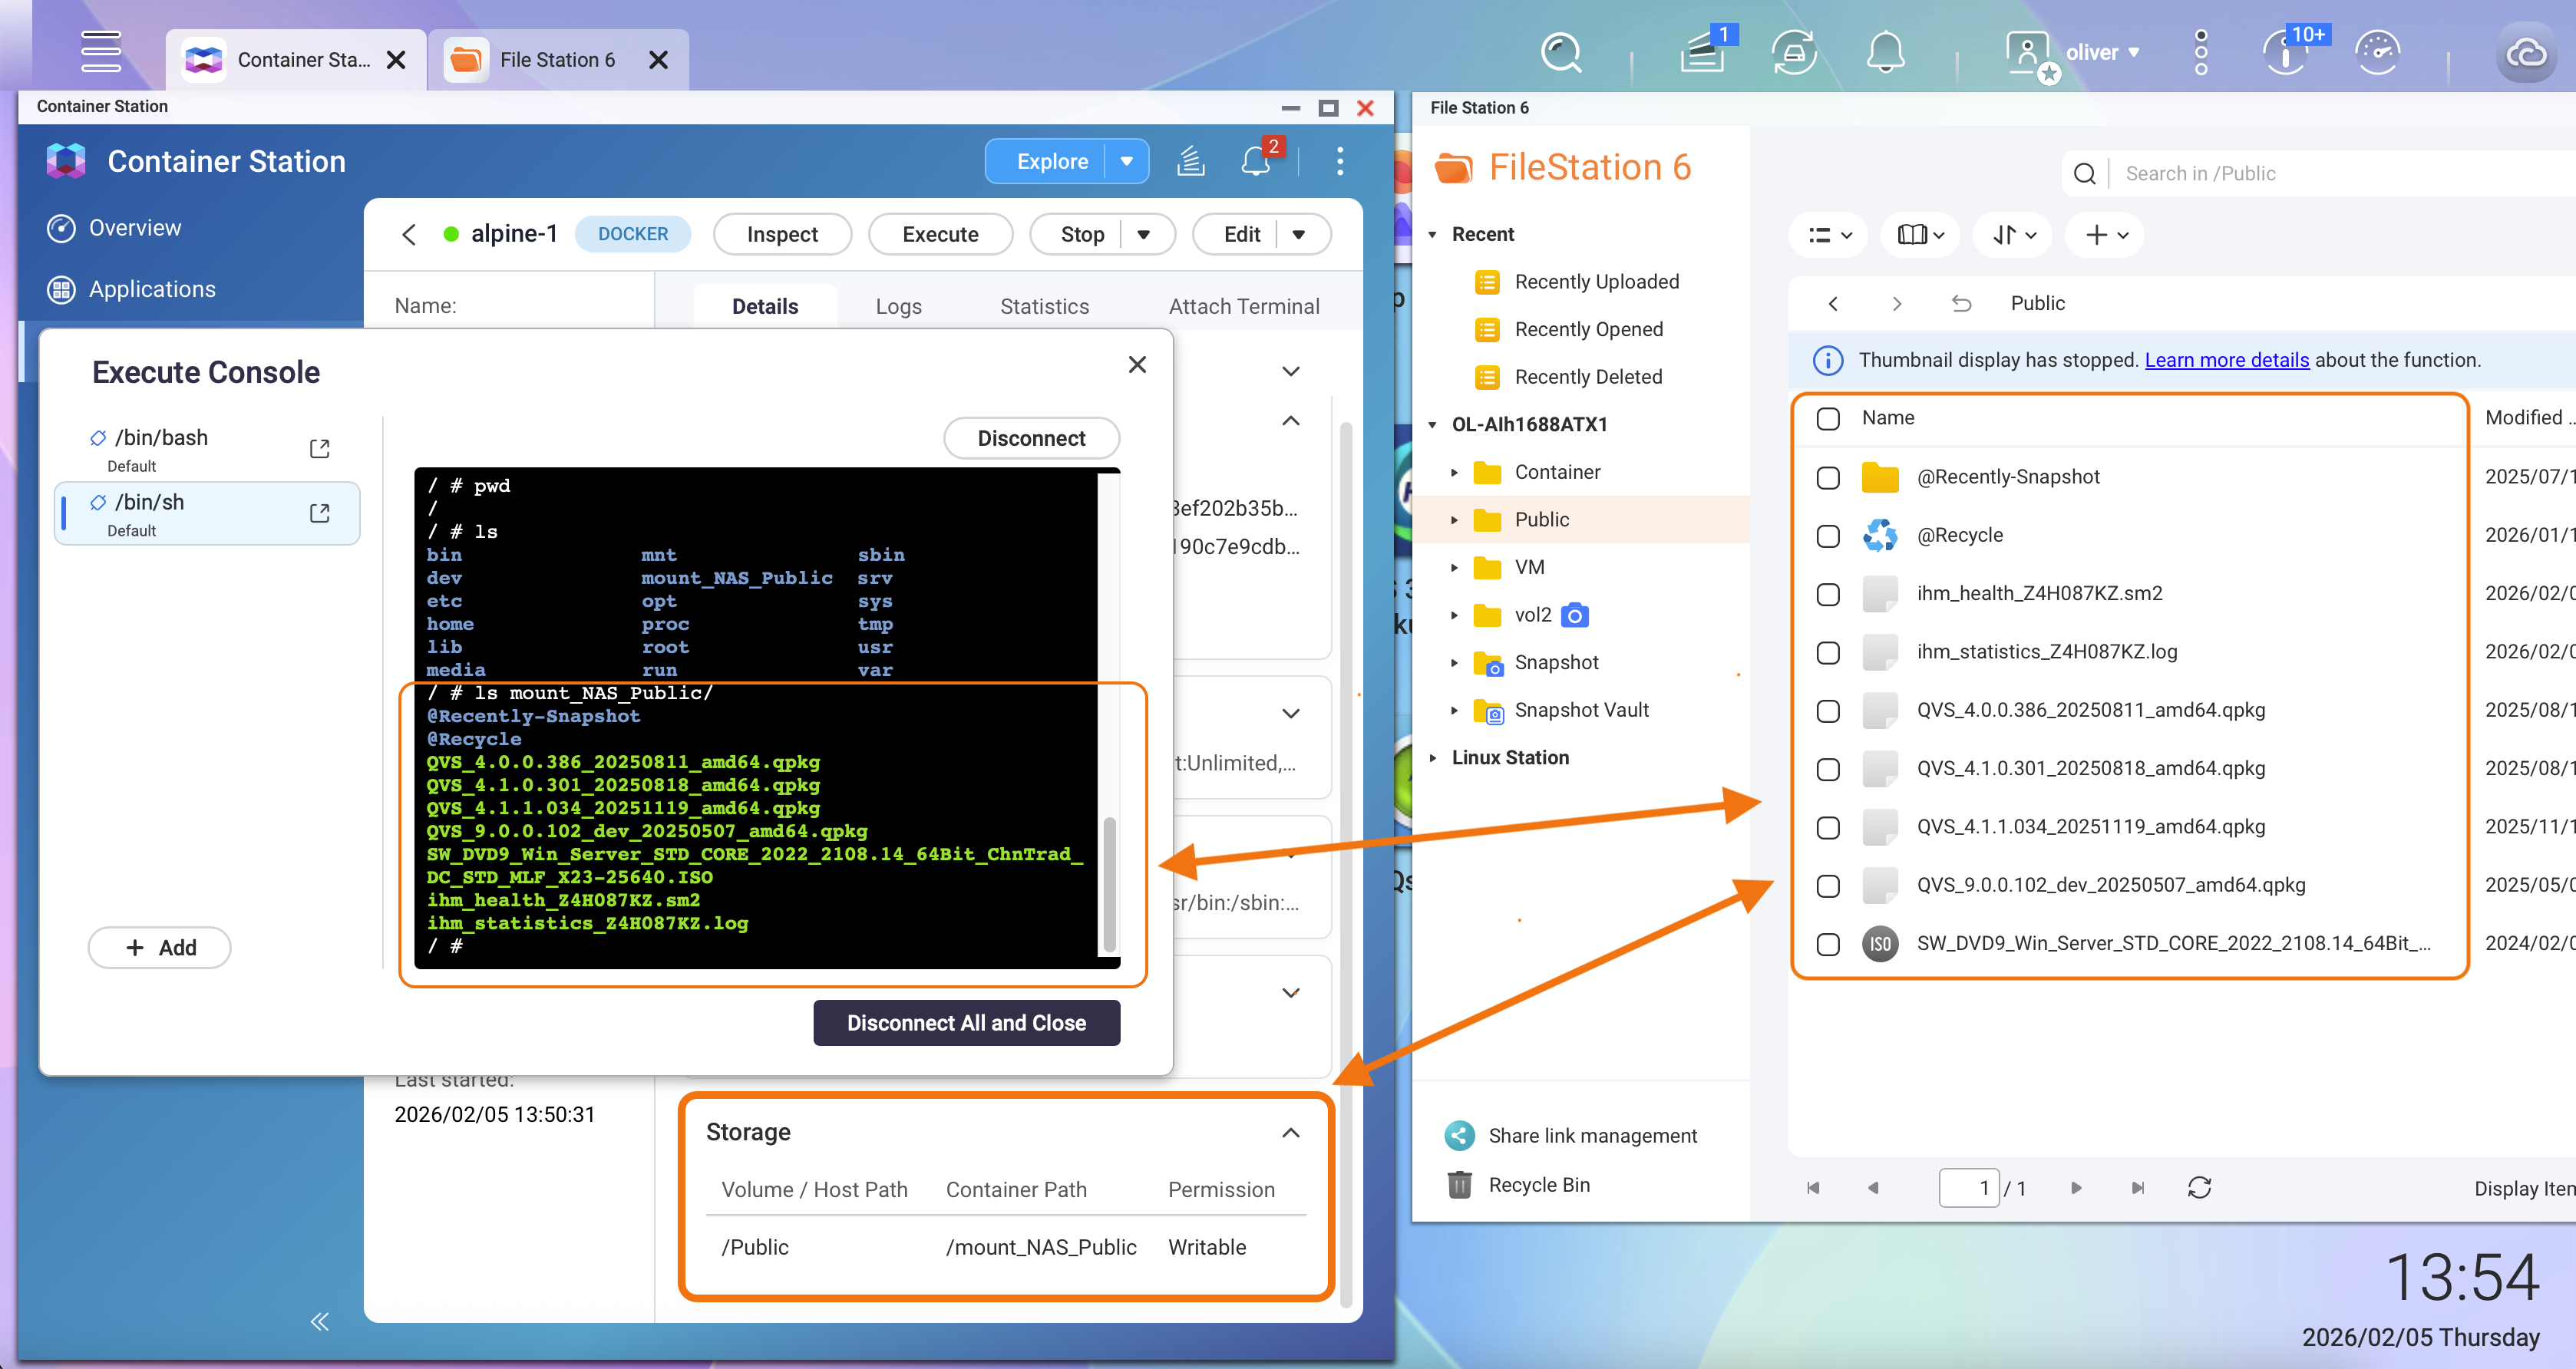Click the Container Station notifications bell
Image resolution: width=2576 pixels, height=1369 pixels.
(x=1255, y=161)
